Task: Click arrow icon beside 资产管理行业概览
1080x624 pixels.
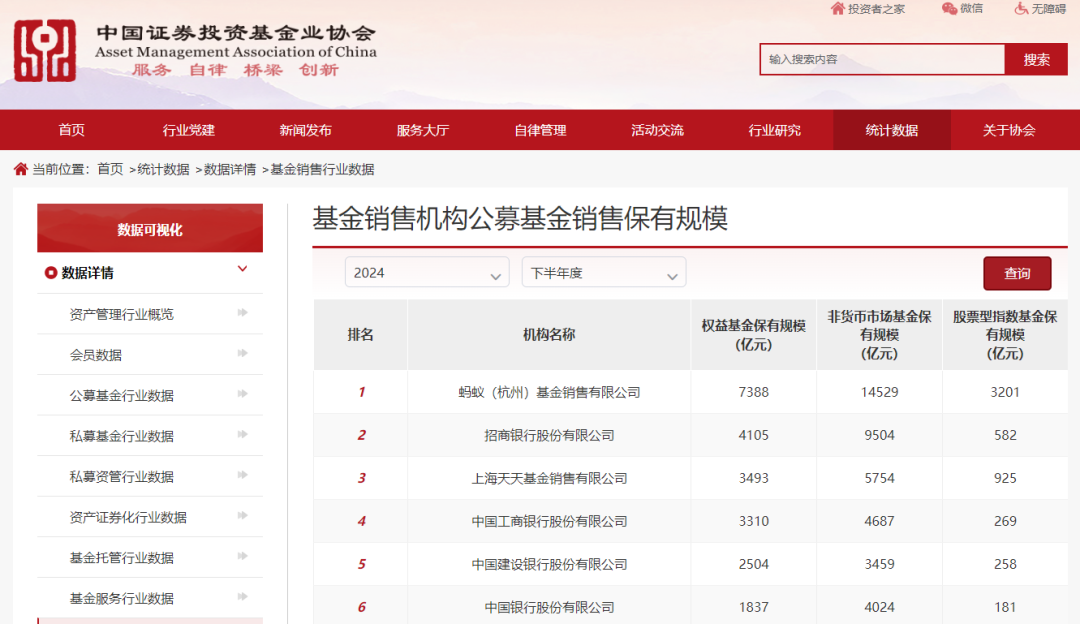Action: click(x=242, y=313)
